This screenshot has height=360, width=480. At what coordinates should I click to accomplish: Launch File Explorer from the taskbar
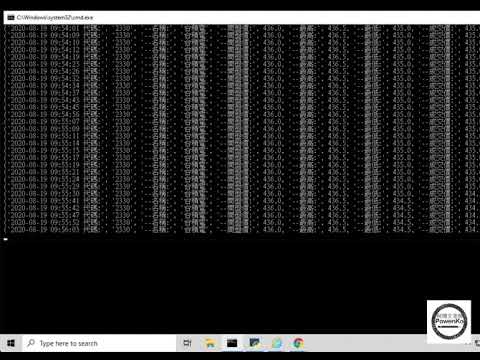pos(210,343)
